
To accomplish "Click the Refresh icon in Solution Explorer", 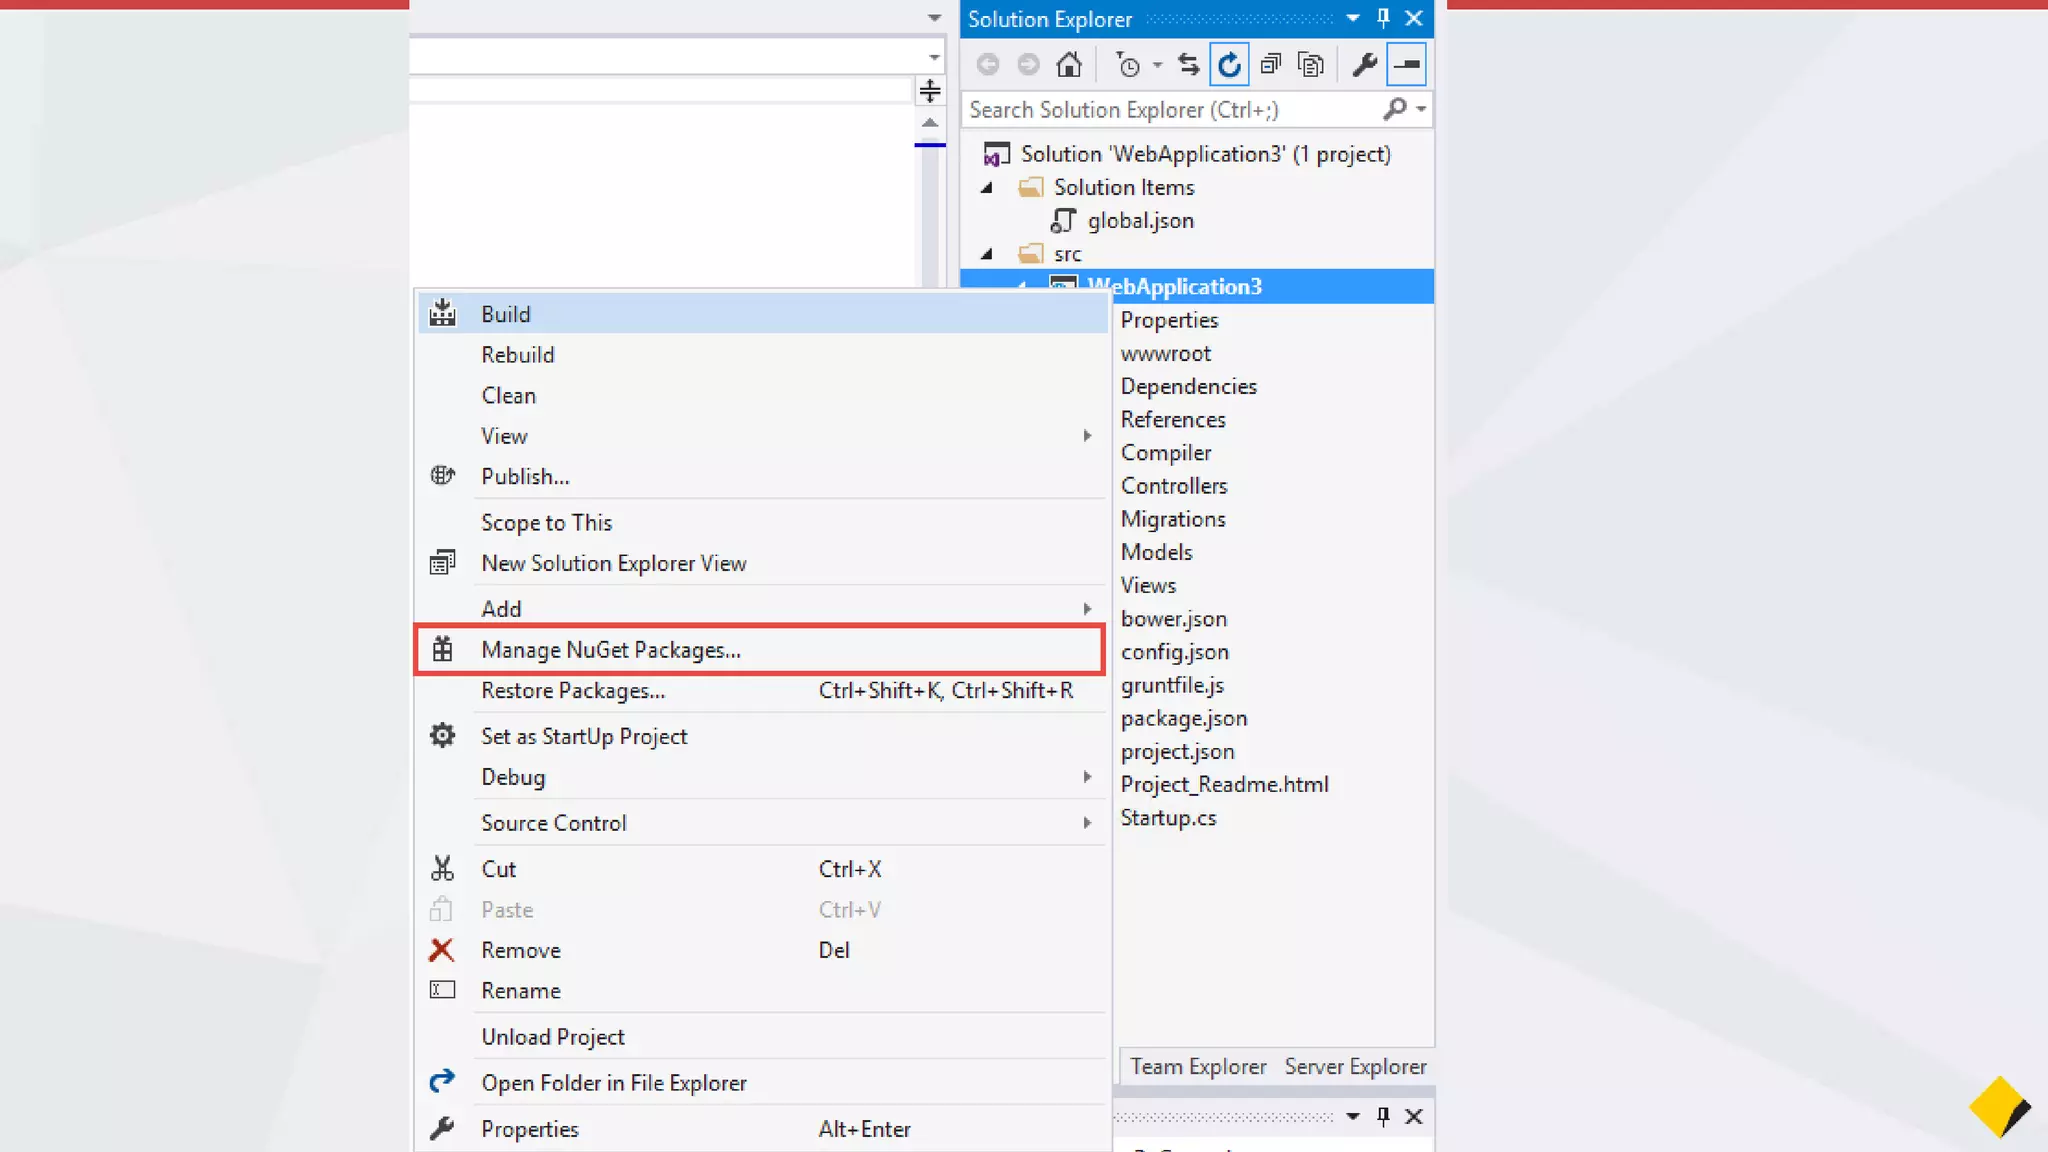I will pos(1229,65).
